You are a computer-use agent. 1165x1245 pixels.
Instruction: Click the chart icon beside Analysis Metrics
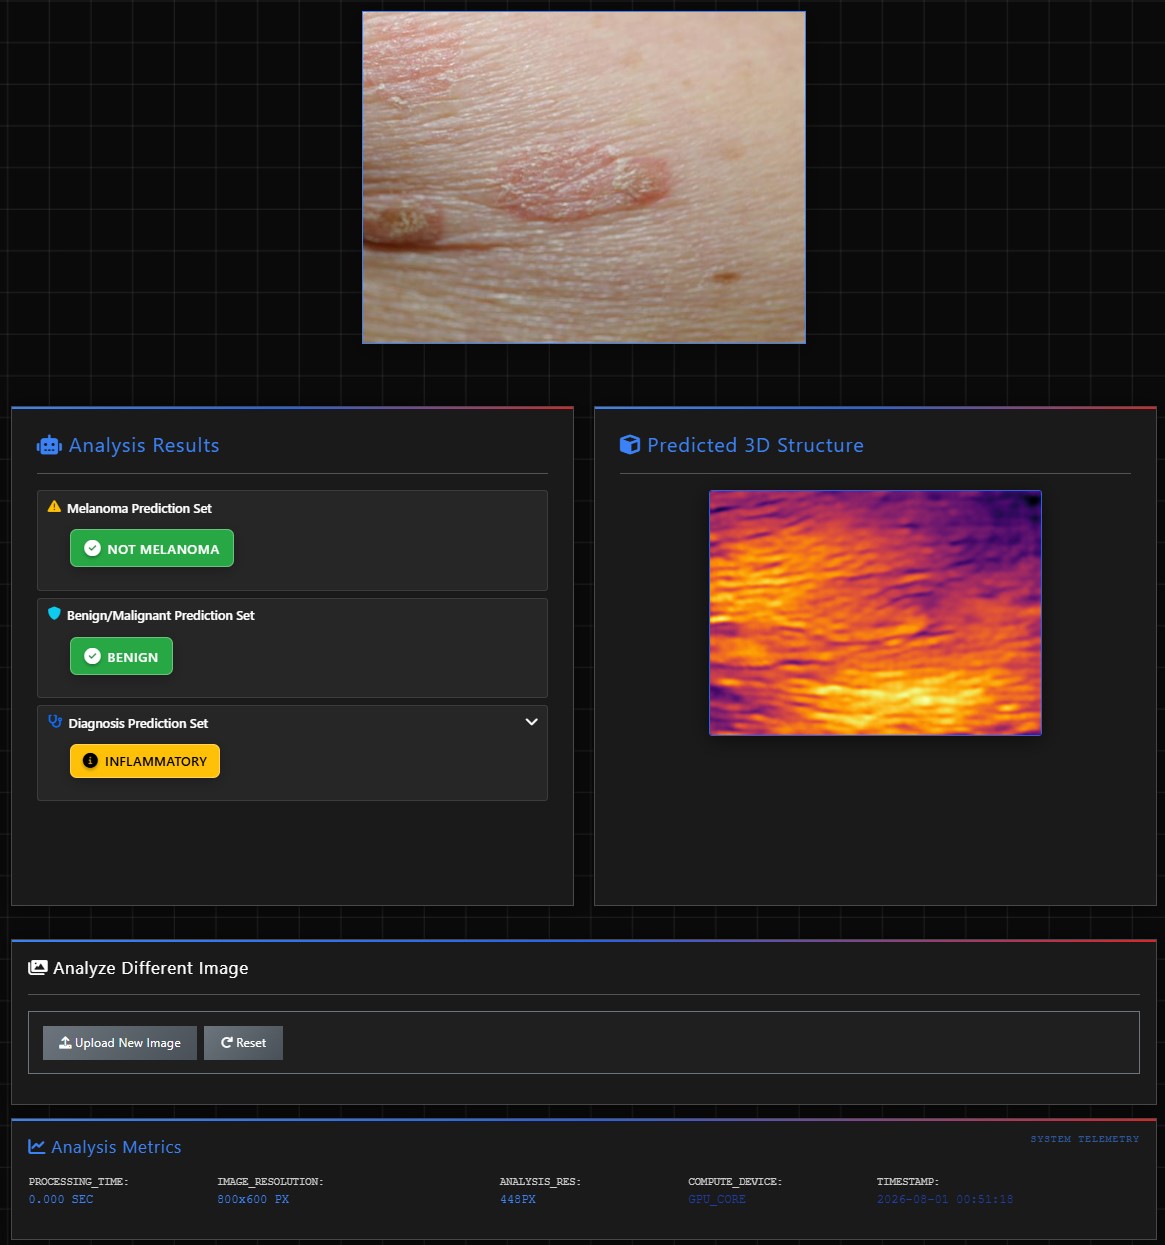(37, 1147)
